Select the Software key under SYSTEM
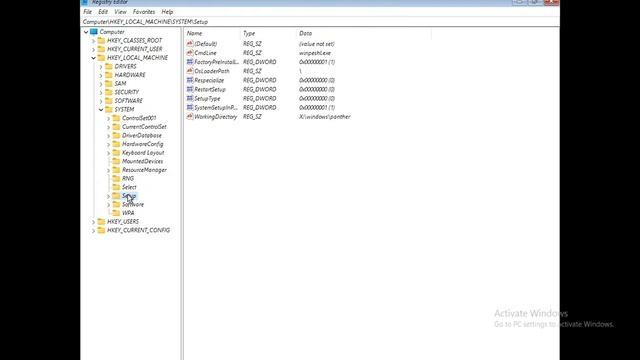The height and width of the screenshot is (360, 640). pyautogui.click(x=133, y=204)
